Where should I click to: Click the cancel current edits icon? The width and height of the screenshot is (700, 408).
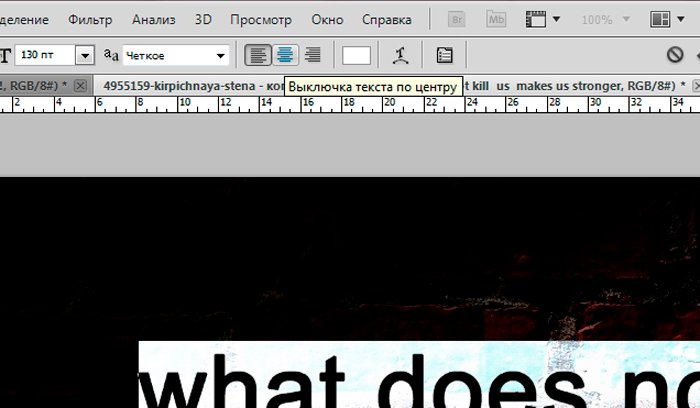(x=675, y=56)
